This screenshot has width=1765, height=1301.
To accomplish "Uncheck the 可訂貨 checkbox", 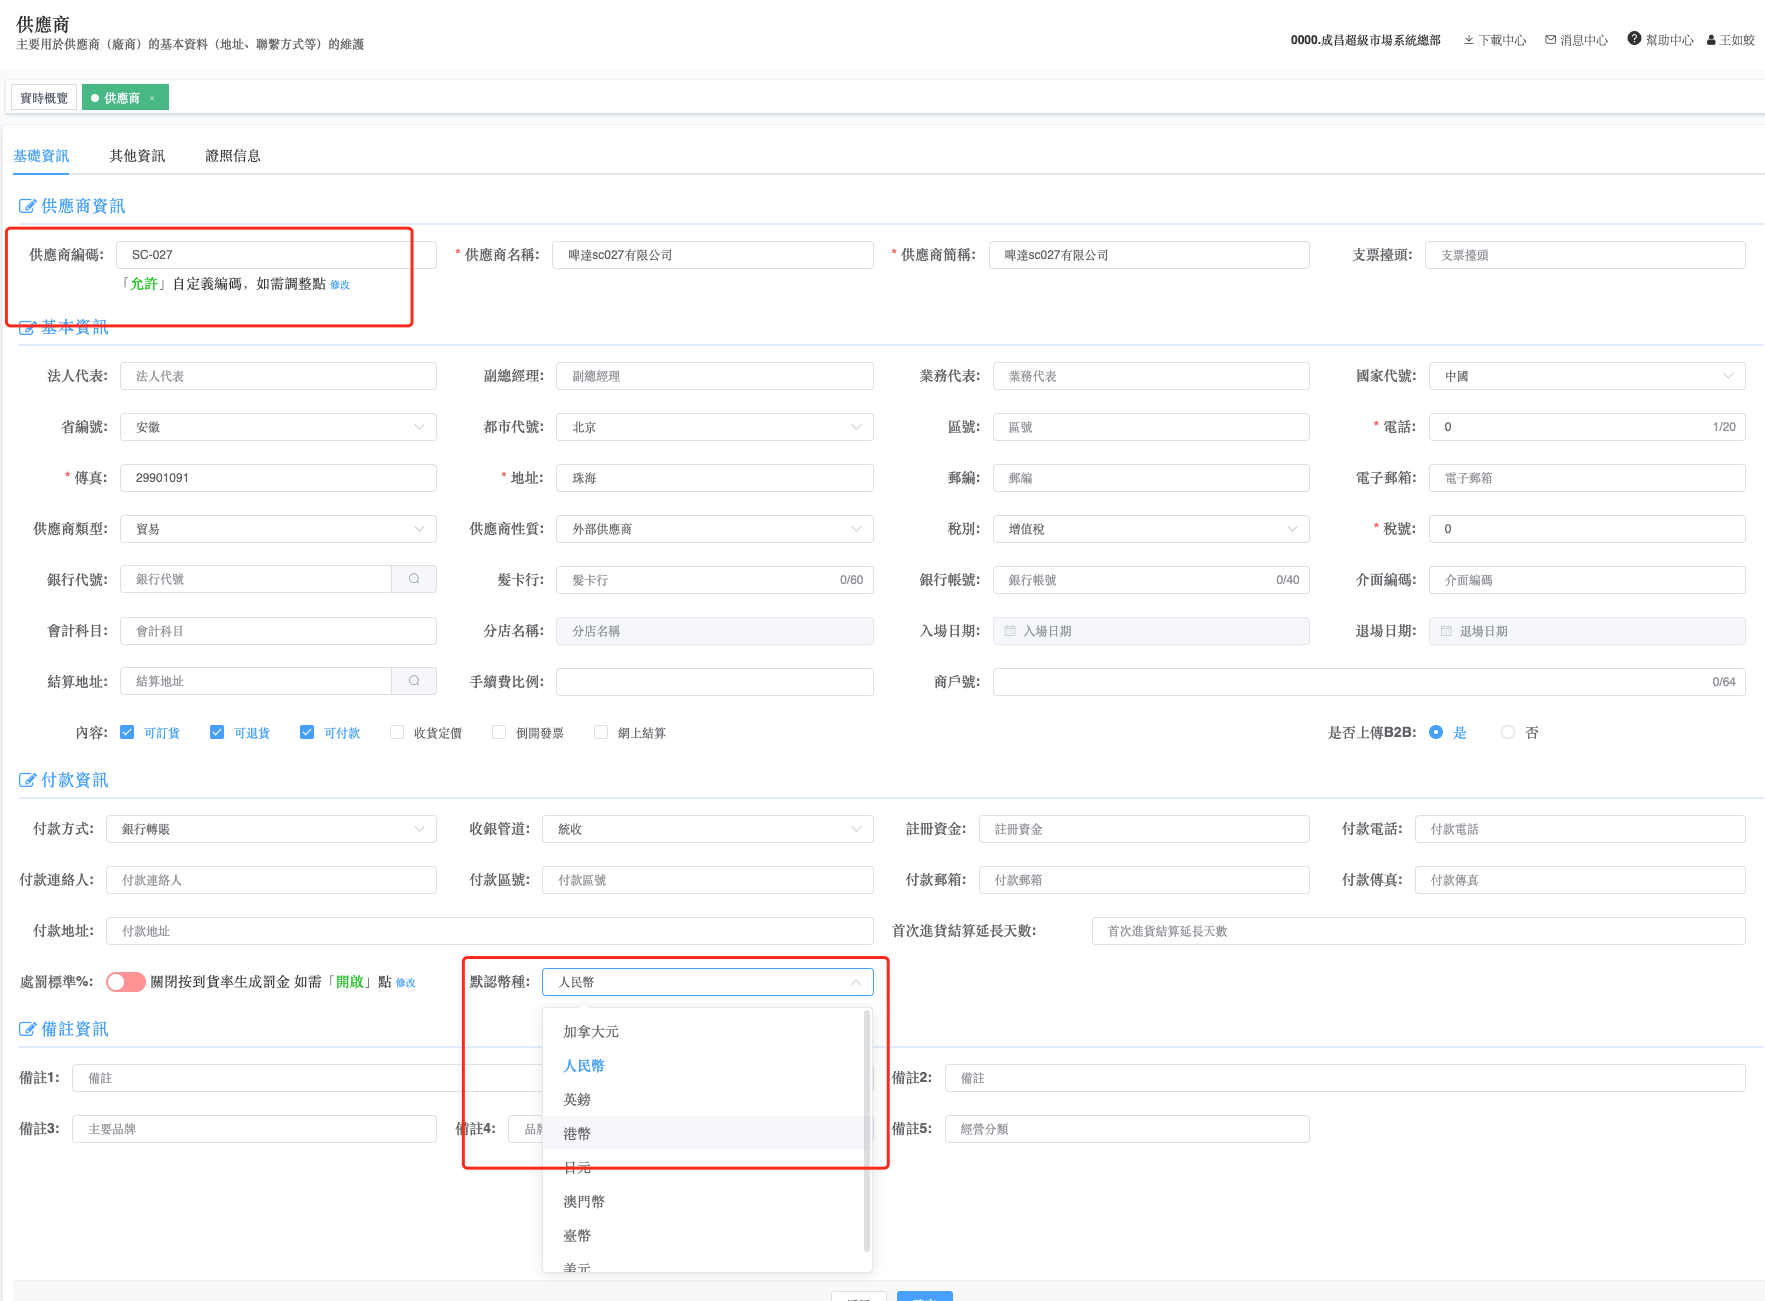I will click(127, 732).
